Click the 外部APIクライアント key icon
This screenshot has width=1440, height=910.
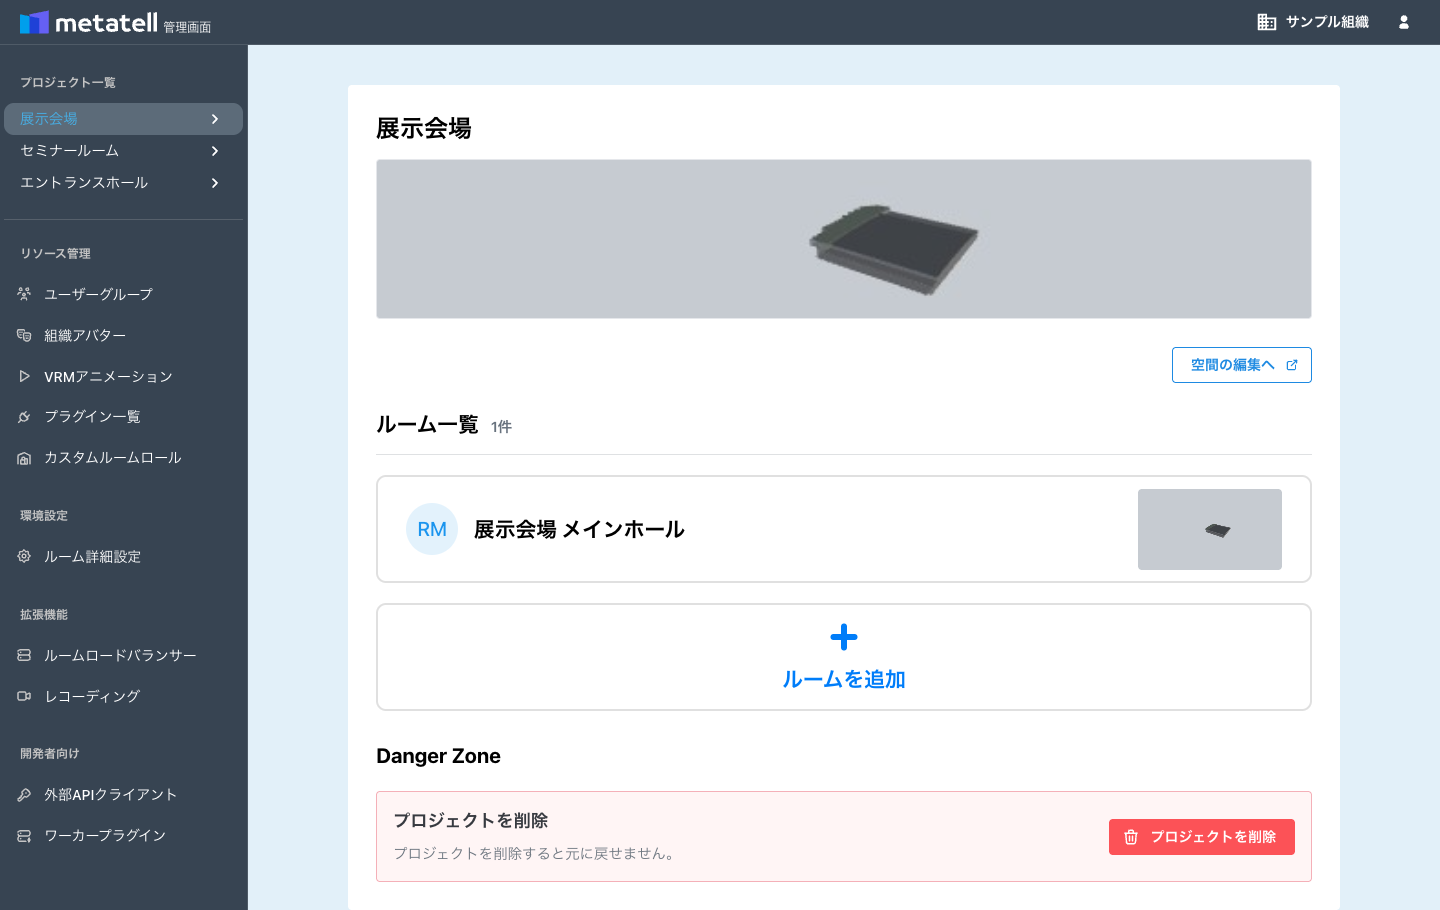pyautogui.click(x=24, y=795)
